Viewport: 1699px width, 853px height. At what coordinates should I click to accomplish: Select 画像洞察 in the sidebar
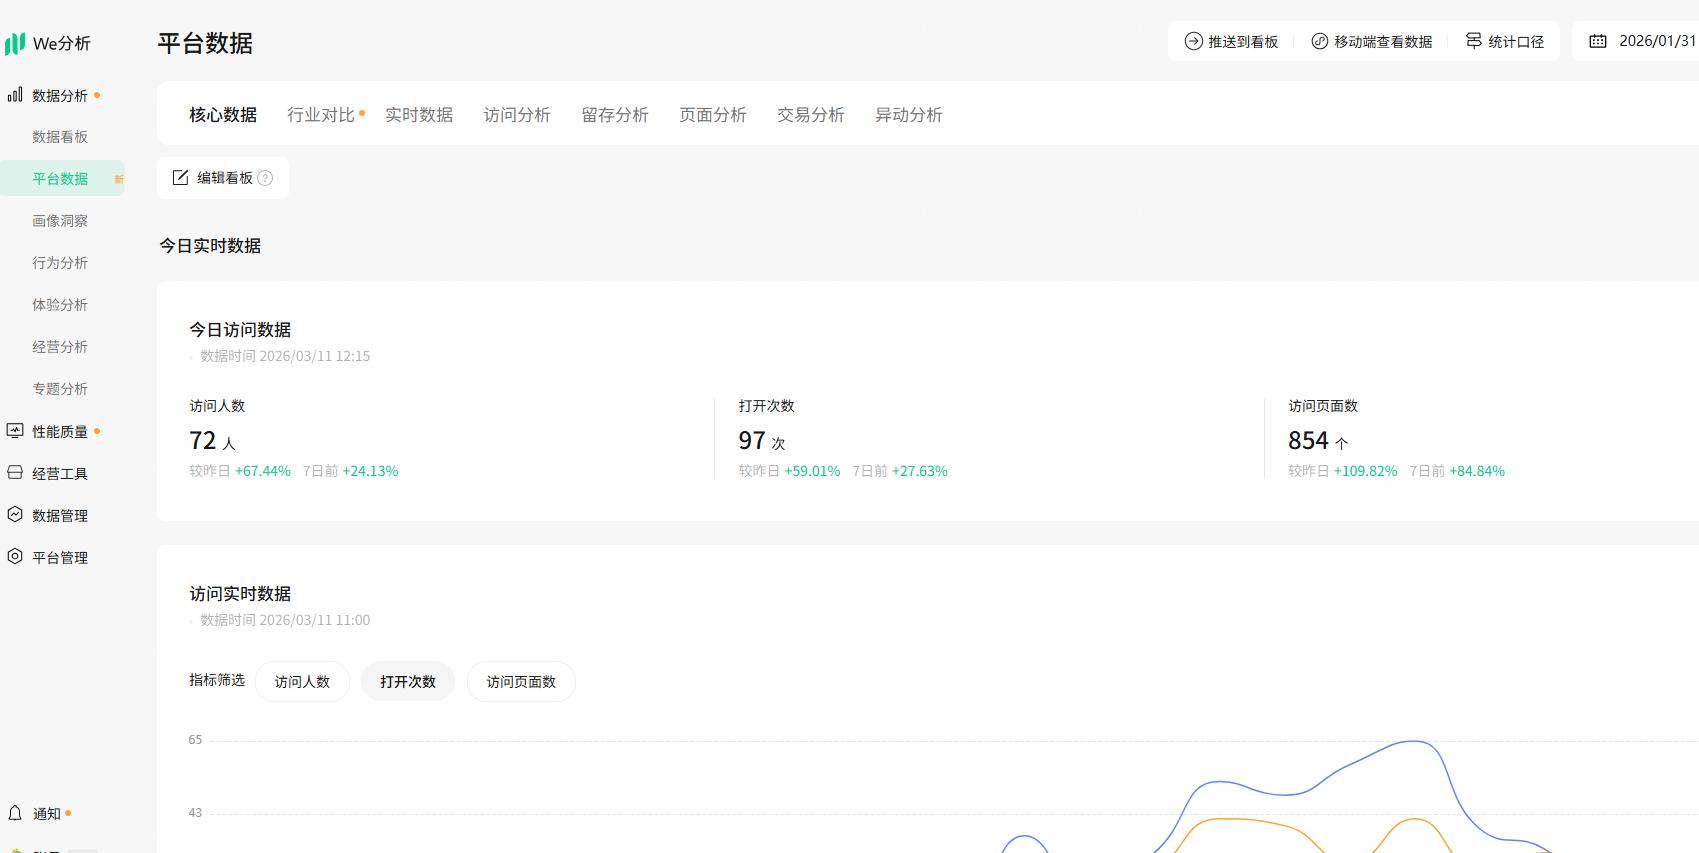tap(60, 221)
